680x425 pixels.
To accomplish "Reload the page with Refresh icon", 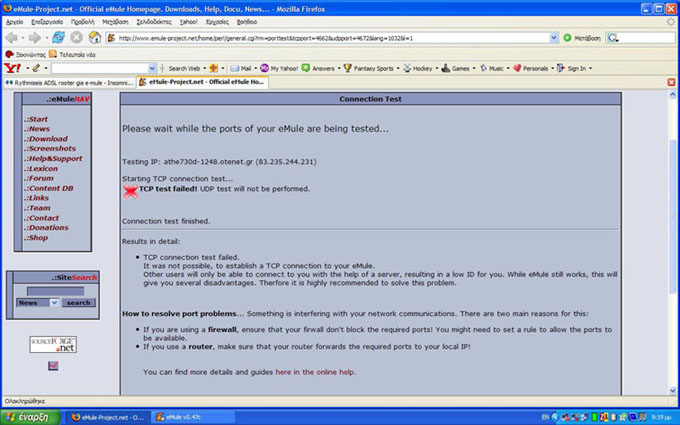I will pos(58,38).
